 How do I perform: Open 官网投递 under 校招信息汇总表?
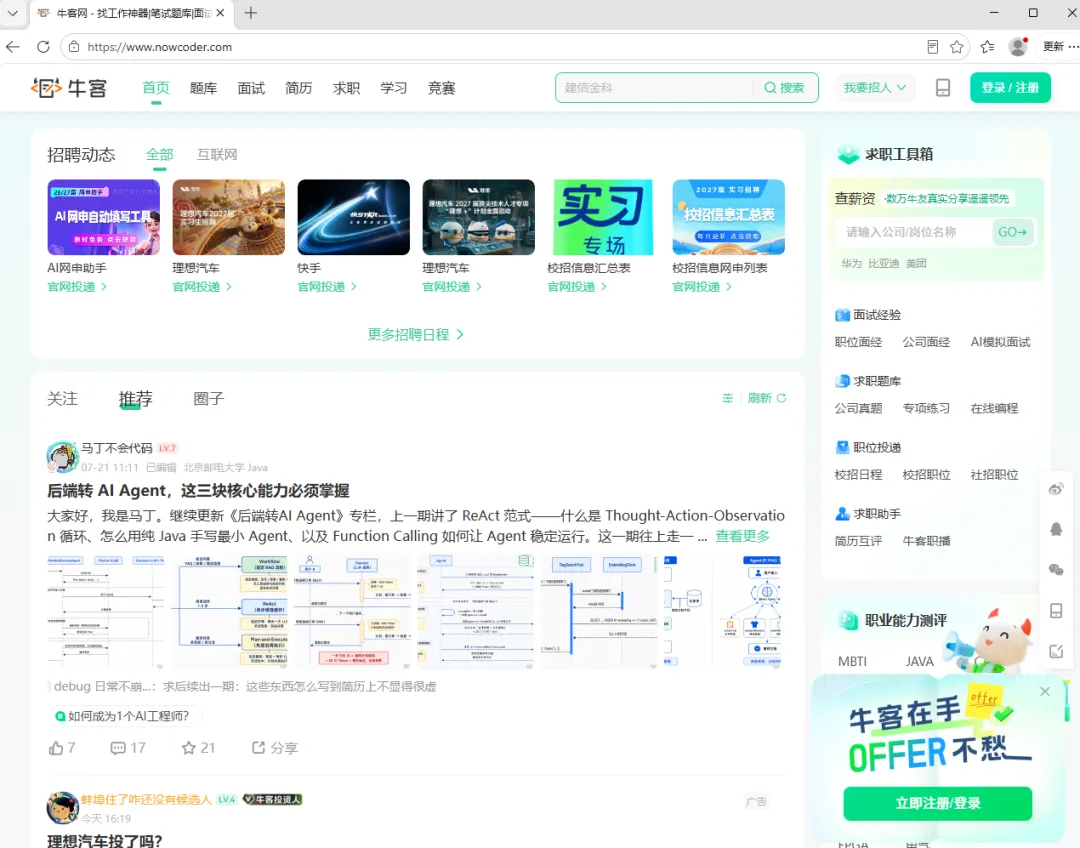point(577,287)
